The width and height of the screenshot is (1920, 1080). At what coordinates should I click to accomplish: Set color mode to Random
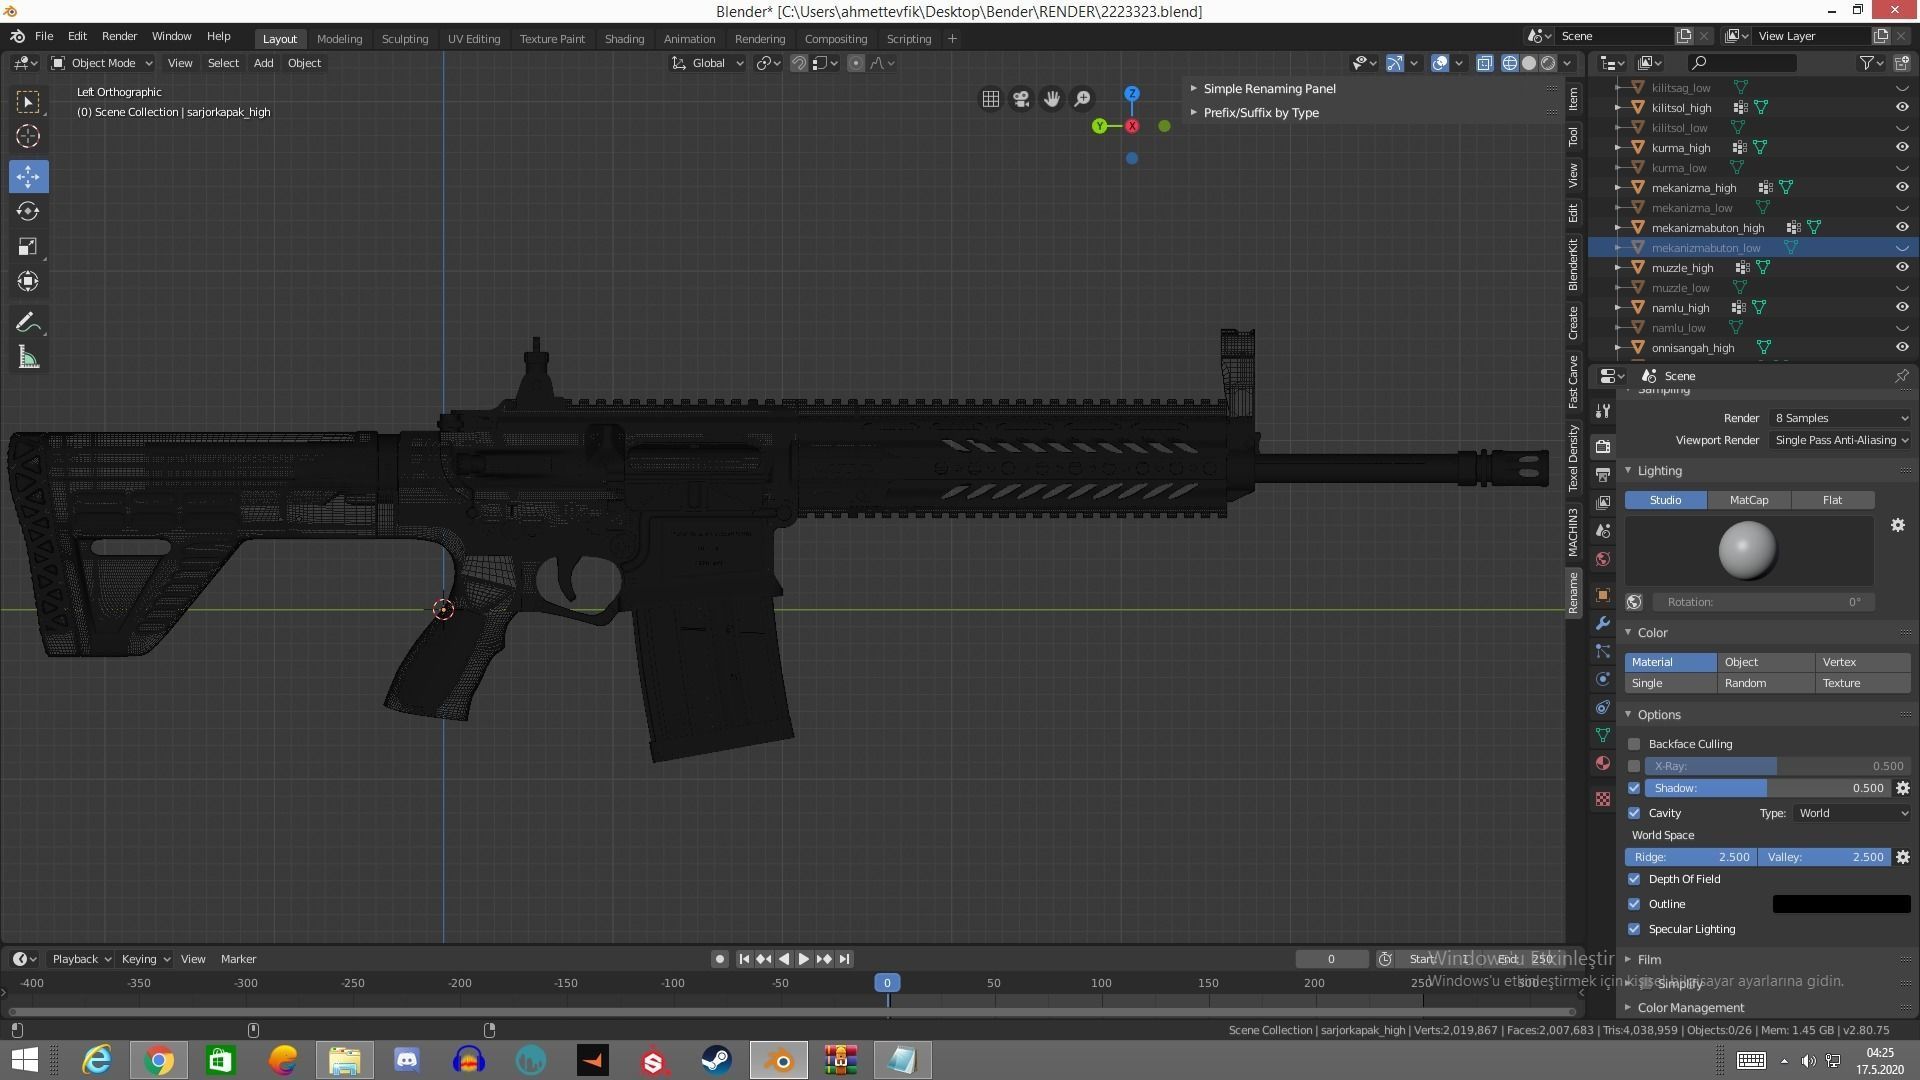(x=1766, y=684)
